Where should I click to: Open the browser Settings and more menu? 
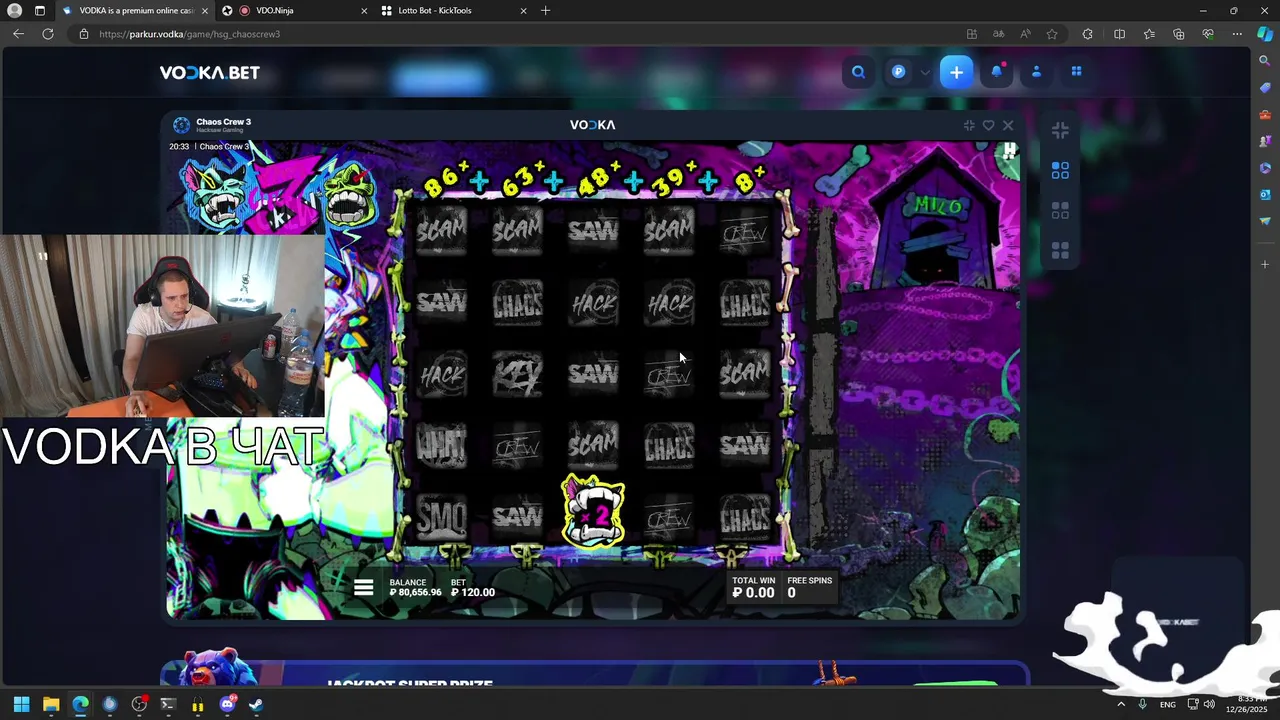pos(1237,34)
